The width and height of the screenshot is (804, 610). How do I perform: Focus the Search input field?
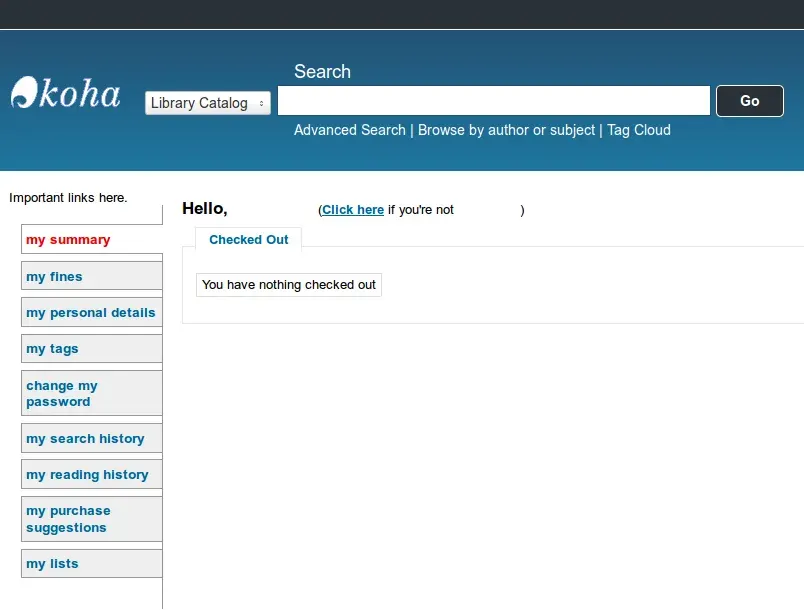(x=494, y=100)
